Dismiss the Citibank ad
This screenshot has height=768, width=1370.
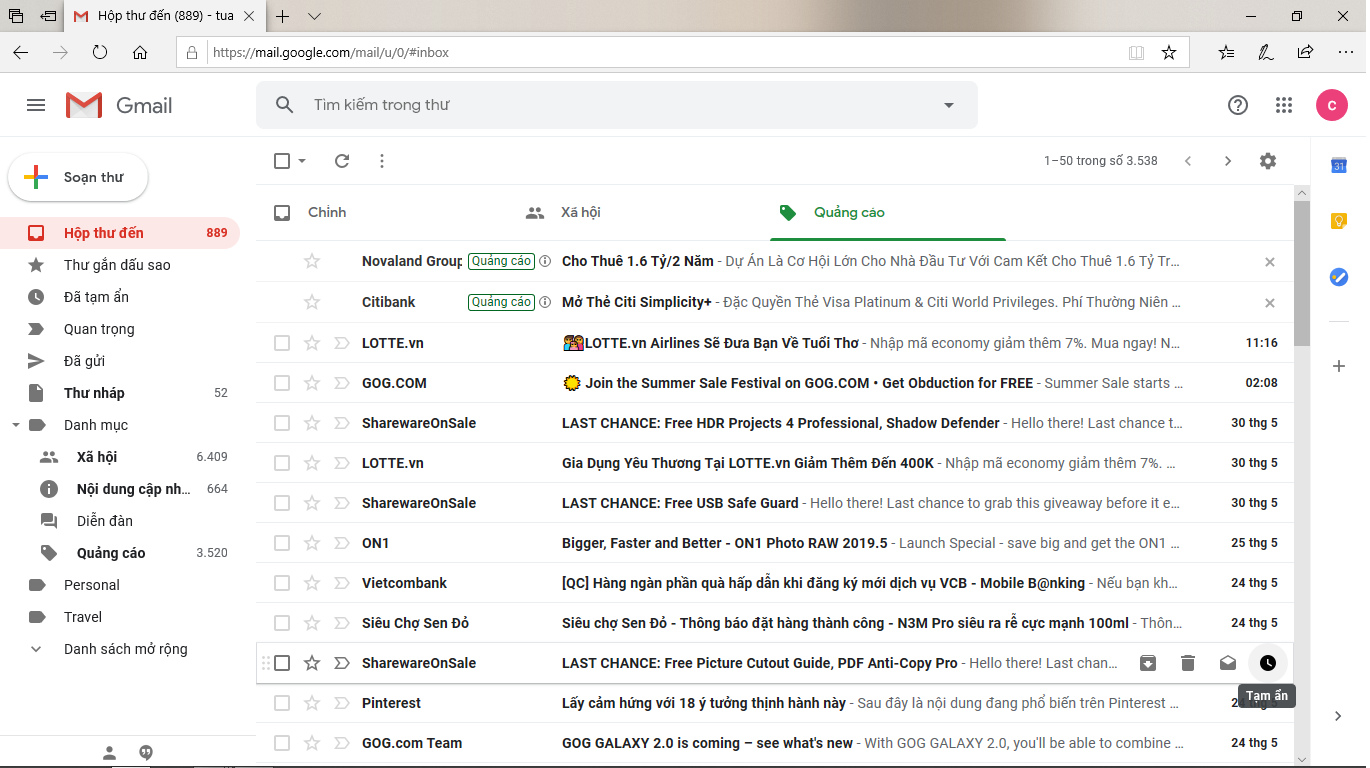pyautogui.click(x=1270, y=302)
